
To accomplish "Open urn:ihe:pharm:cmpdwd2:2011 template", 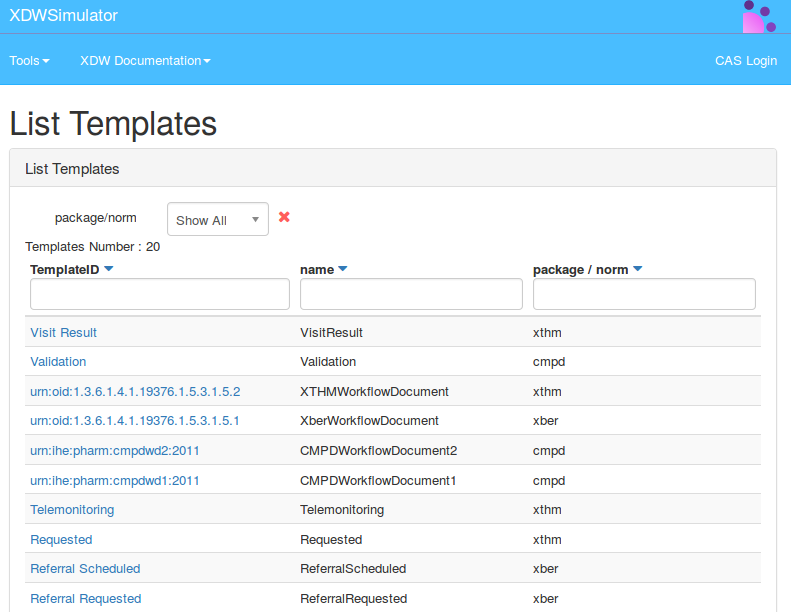I will pos(115,451).
